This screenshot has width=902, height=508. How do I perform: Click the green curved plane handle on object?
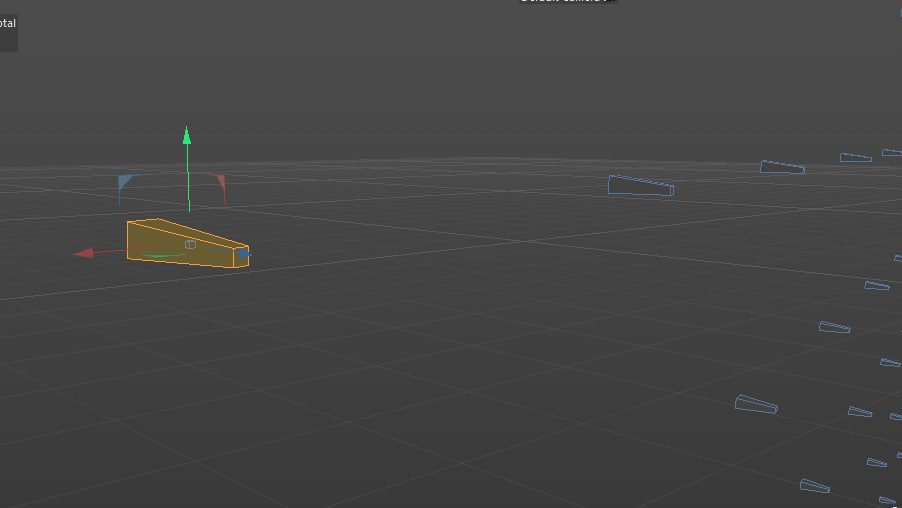(162, 255)
